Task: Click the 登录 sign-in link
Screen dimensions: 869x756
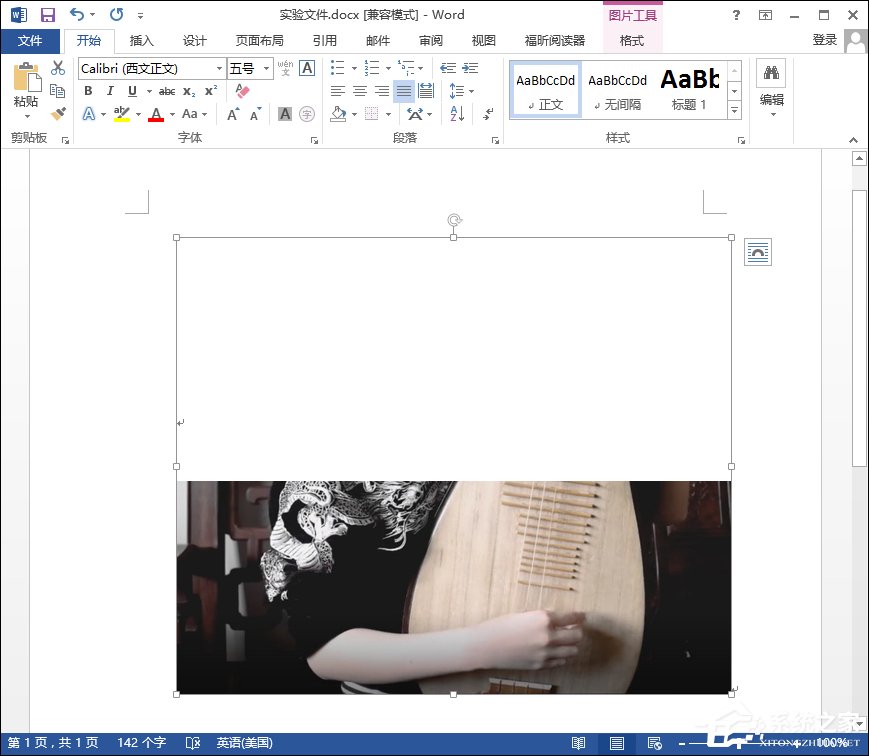Action: [824, 40]
